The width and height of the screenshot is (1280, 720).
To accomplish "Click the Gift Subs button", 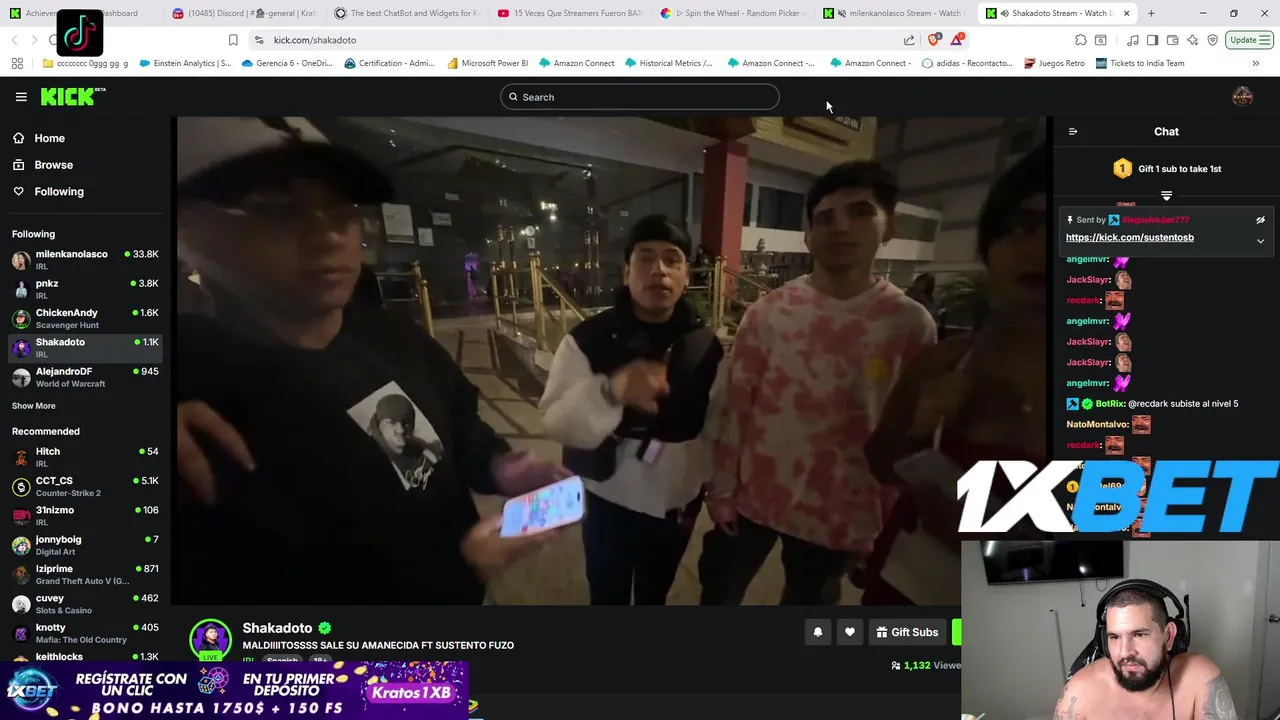I will [x=907, y=632].
